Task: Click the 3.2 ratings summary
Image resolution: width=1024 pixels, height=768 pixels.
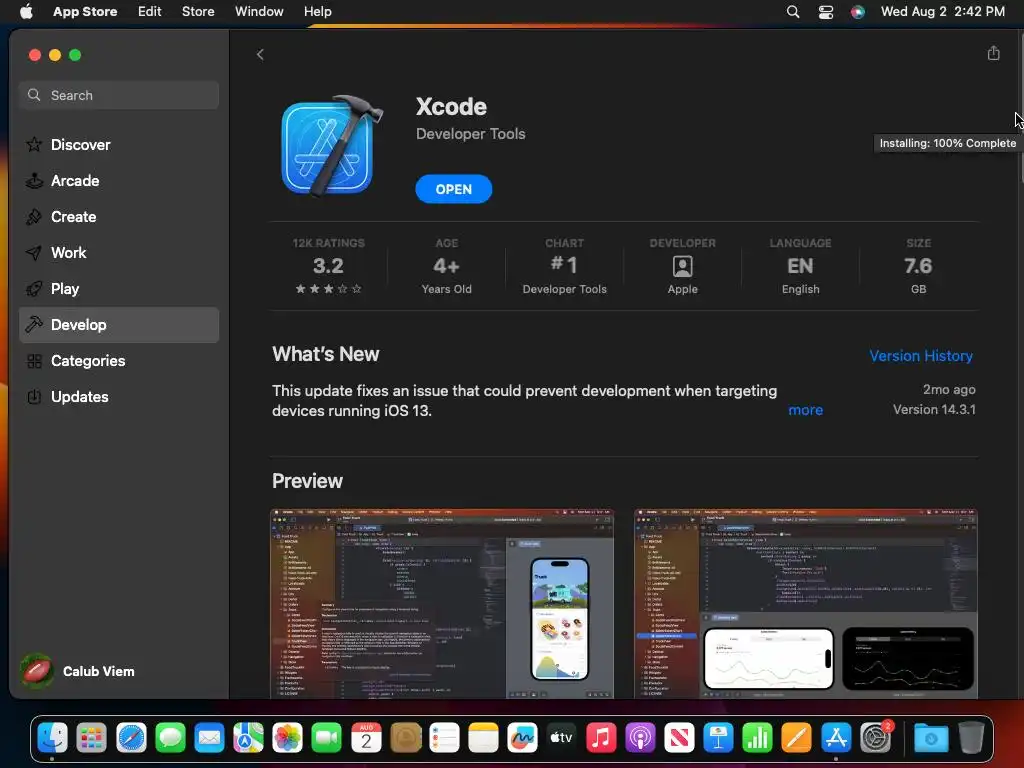Action: coord(328,266)
